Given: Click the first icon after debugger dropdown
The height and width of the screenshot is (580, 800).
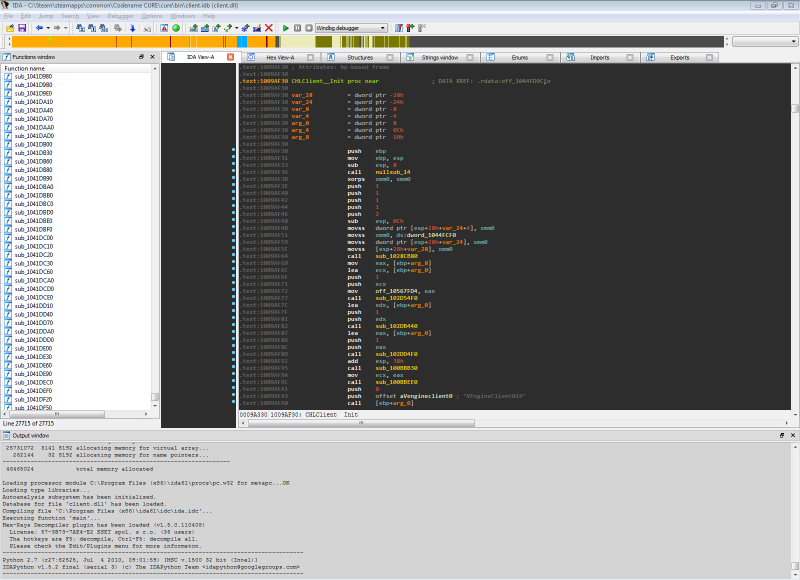Looking at the screenshot, I should pyautogui.click(x=399, y=28).
